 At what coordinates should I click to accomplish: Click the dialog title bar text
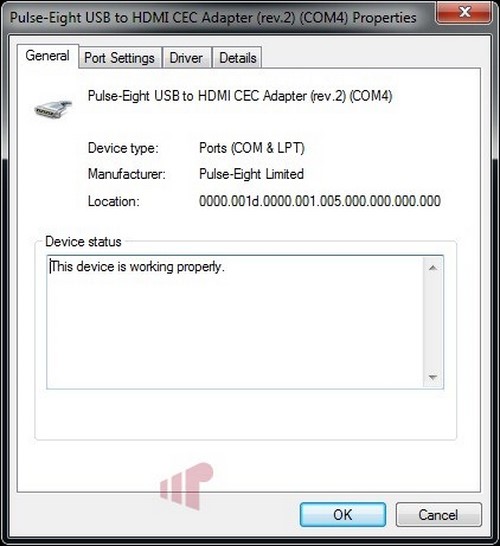coord(213,17)
